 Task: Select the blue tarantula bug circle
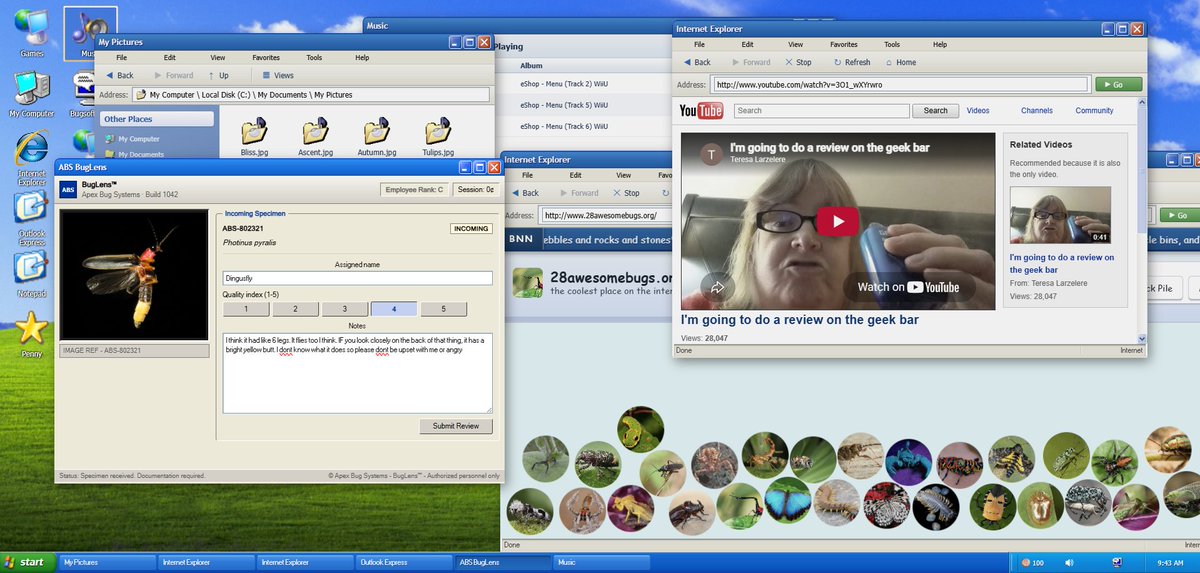click(908, 463)
